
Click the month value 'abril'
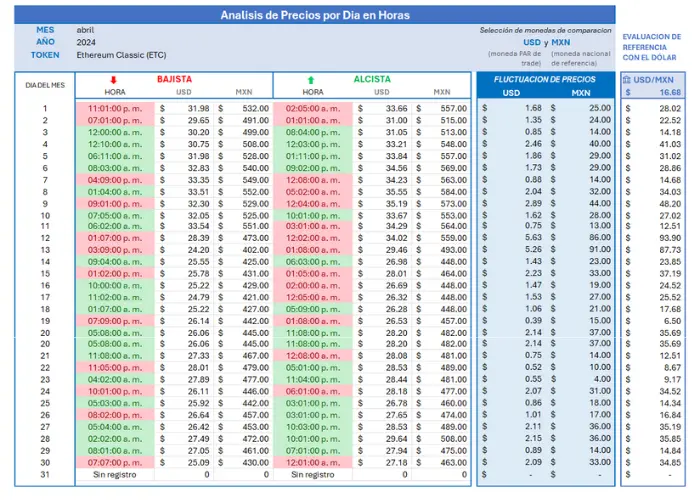pyautogui.click(x=85, y=30)
